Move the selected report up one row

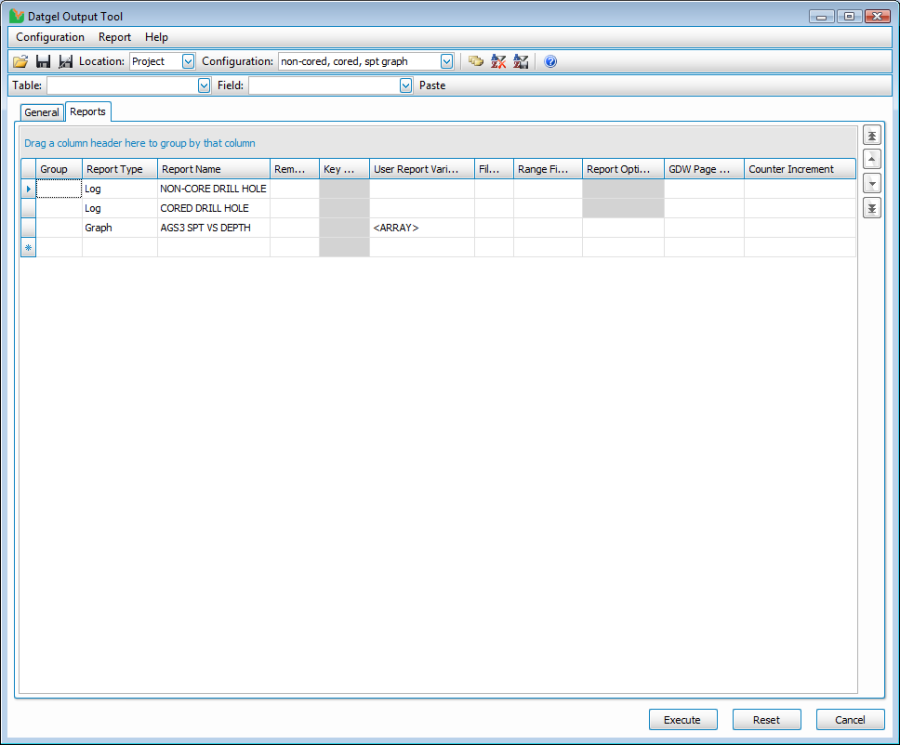click(872, 160)
